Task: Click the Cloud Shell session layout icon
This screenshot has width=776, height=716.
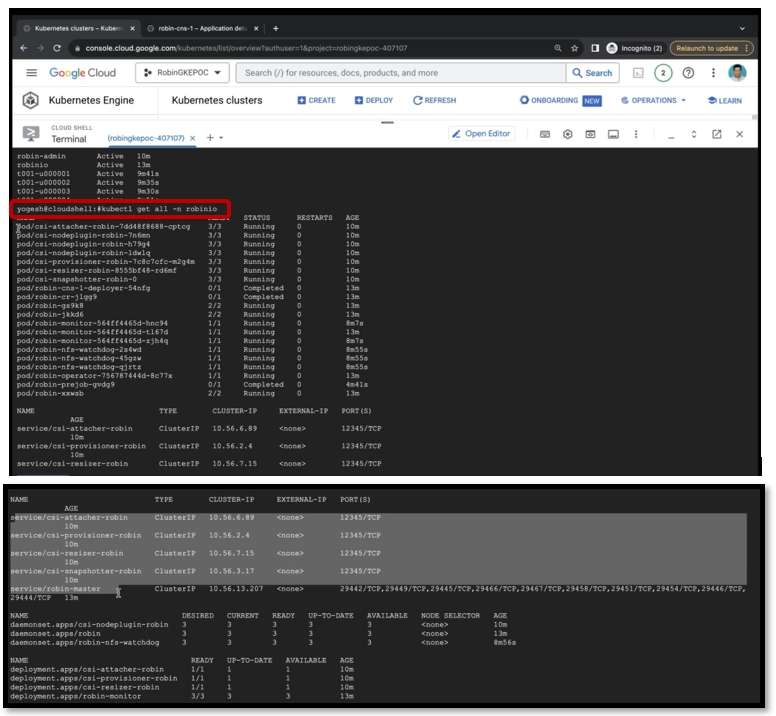Action: [613, 134]
